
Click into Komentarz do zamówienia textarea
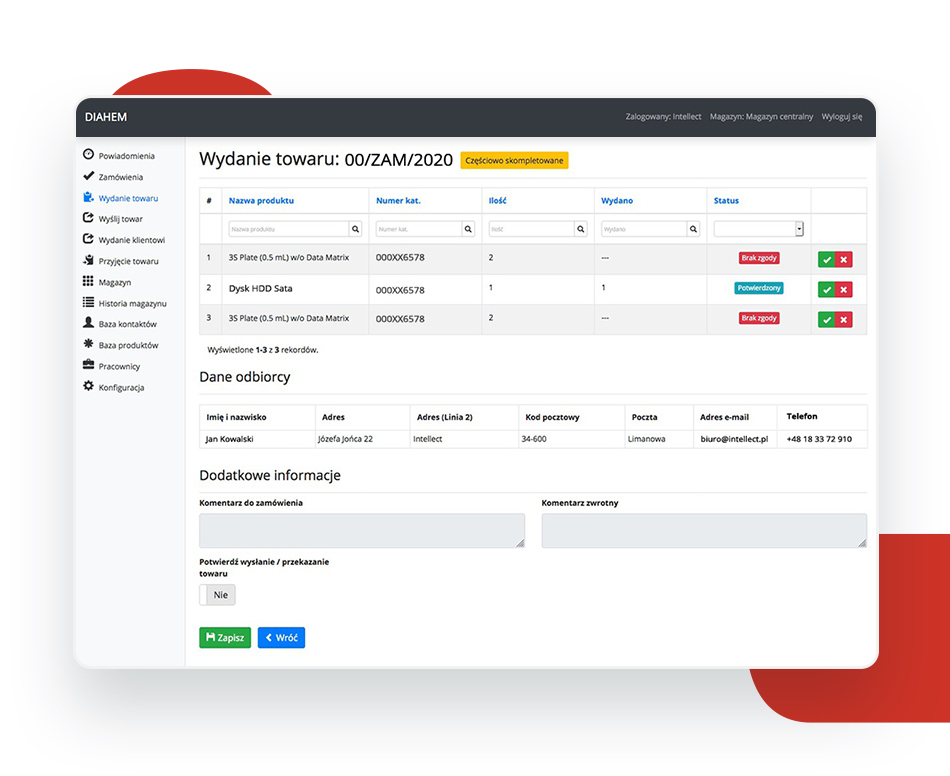362,531
